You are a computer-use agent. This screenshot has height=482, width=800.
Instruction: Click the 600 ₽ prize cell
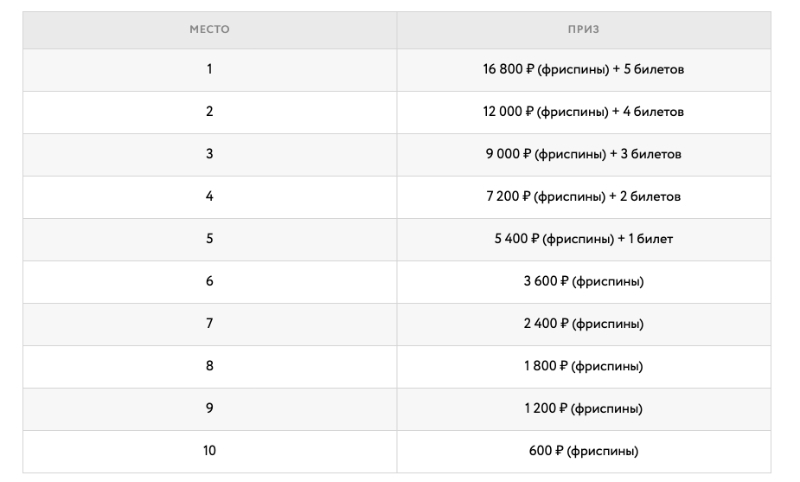click(583, 451)
